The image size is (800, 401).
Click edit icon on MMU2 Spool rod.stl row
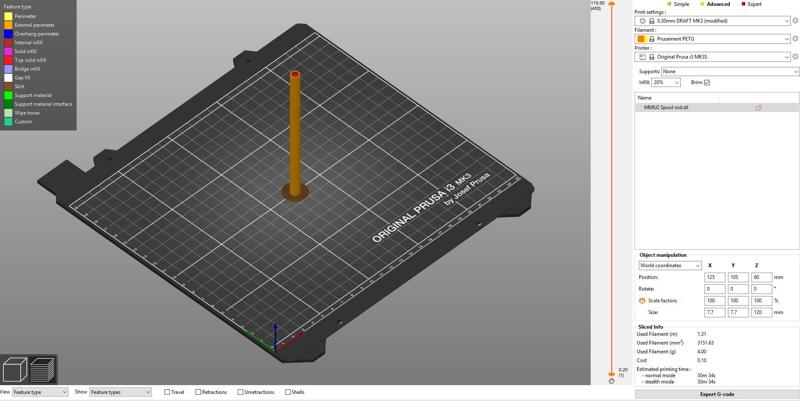pos(758,108)
